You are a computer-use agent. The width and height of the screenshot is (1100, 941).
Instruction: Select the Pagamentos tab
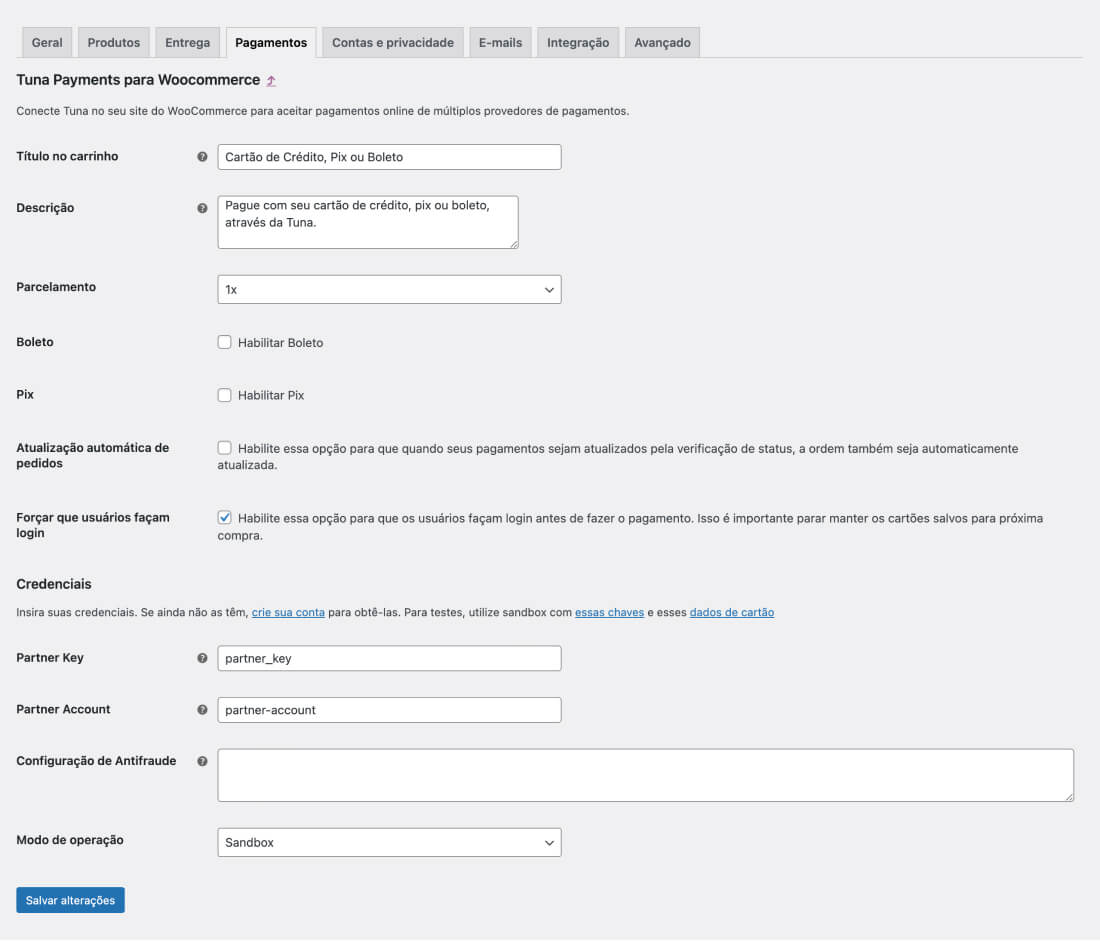point(271,43)
